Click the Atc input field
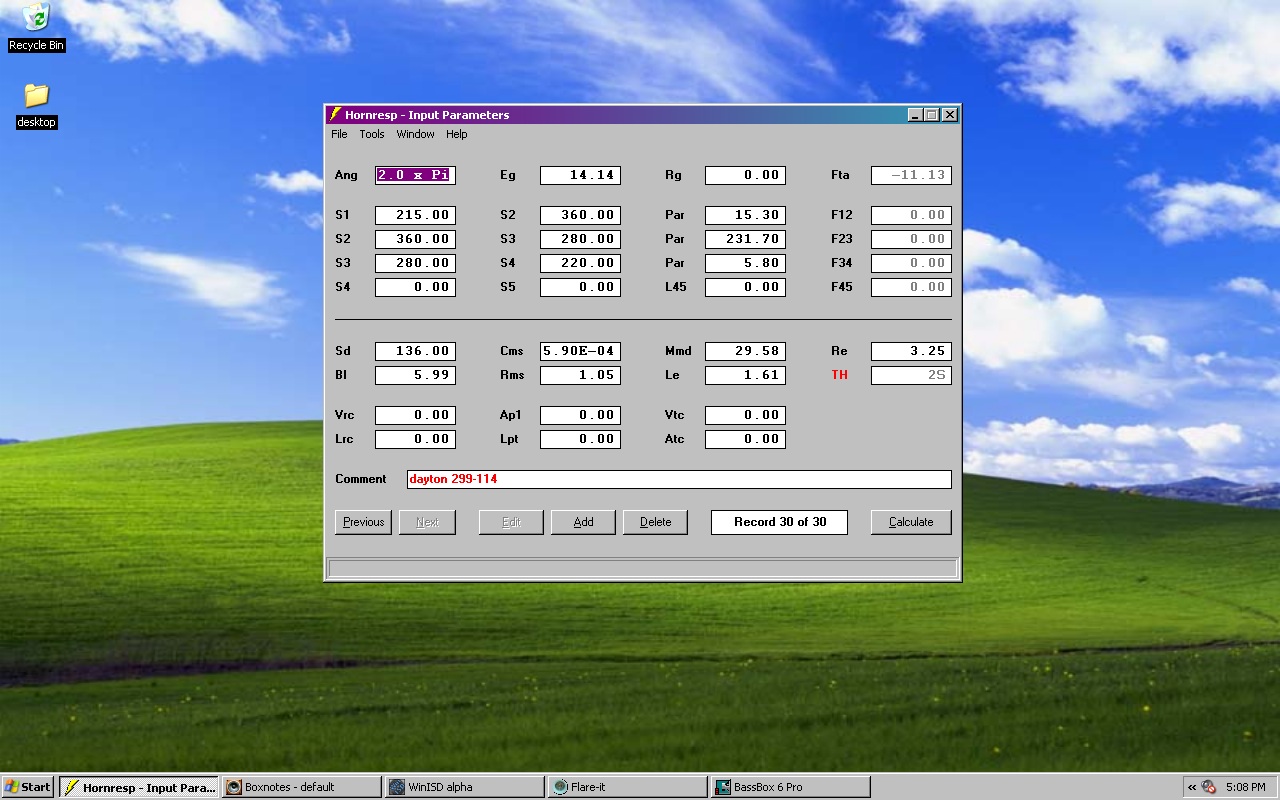The height and width of the screenshot is (800, 1280). 745,439
